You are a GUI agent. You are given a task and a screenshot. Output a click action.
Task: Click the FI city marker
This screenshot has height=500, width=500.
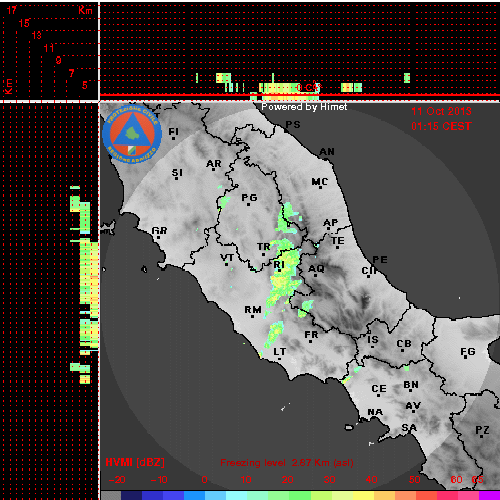(x=173, y=138)
